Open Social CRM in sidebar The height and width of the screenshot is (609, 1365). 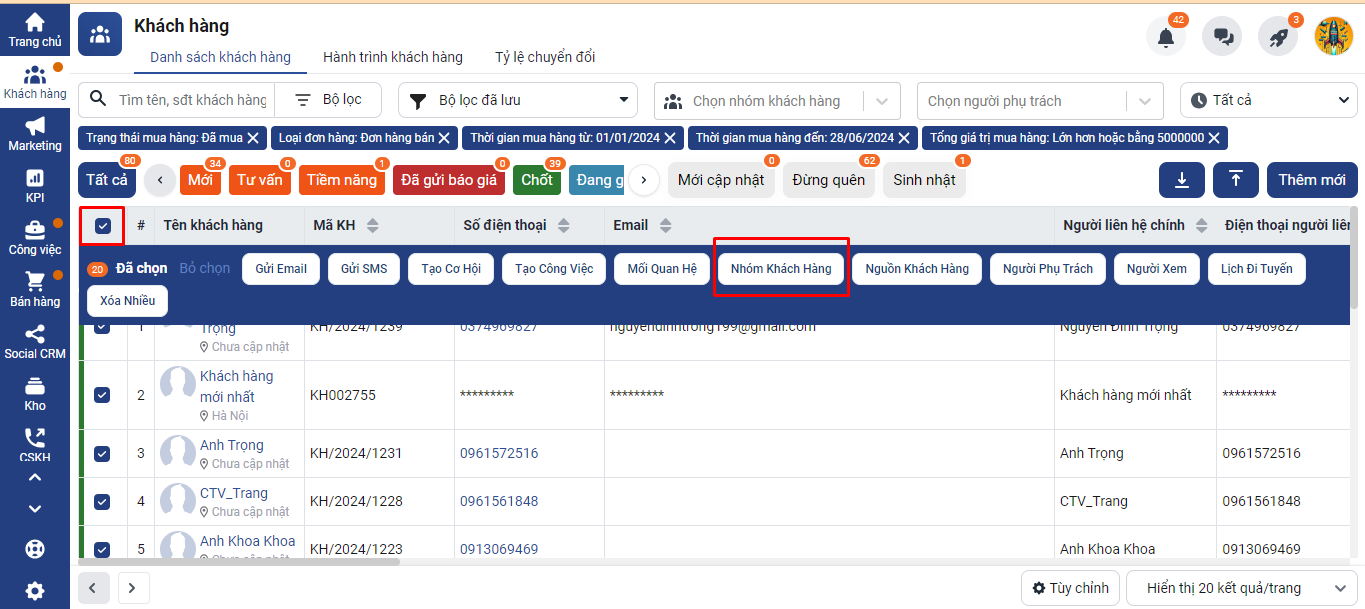tap(35, 341)
